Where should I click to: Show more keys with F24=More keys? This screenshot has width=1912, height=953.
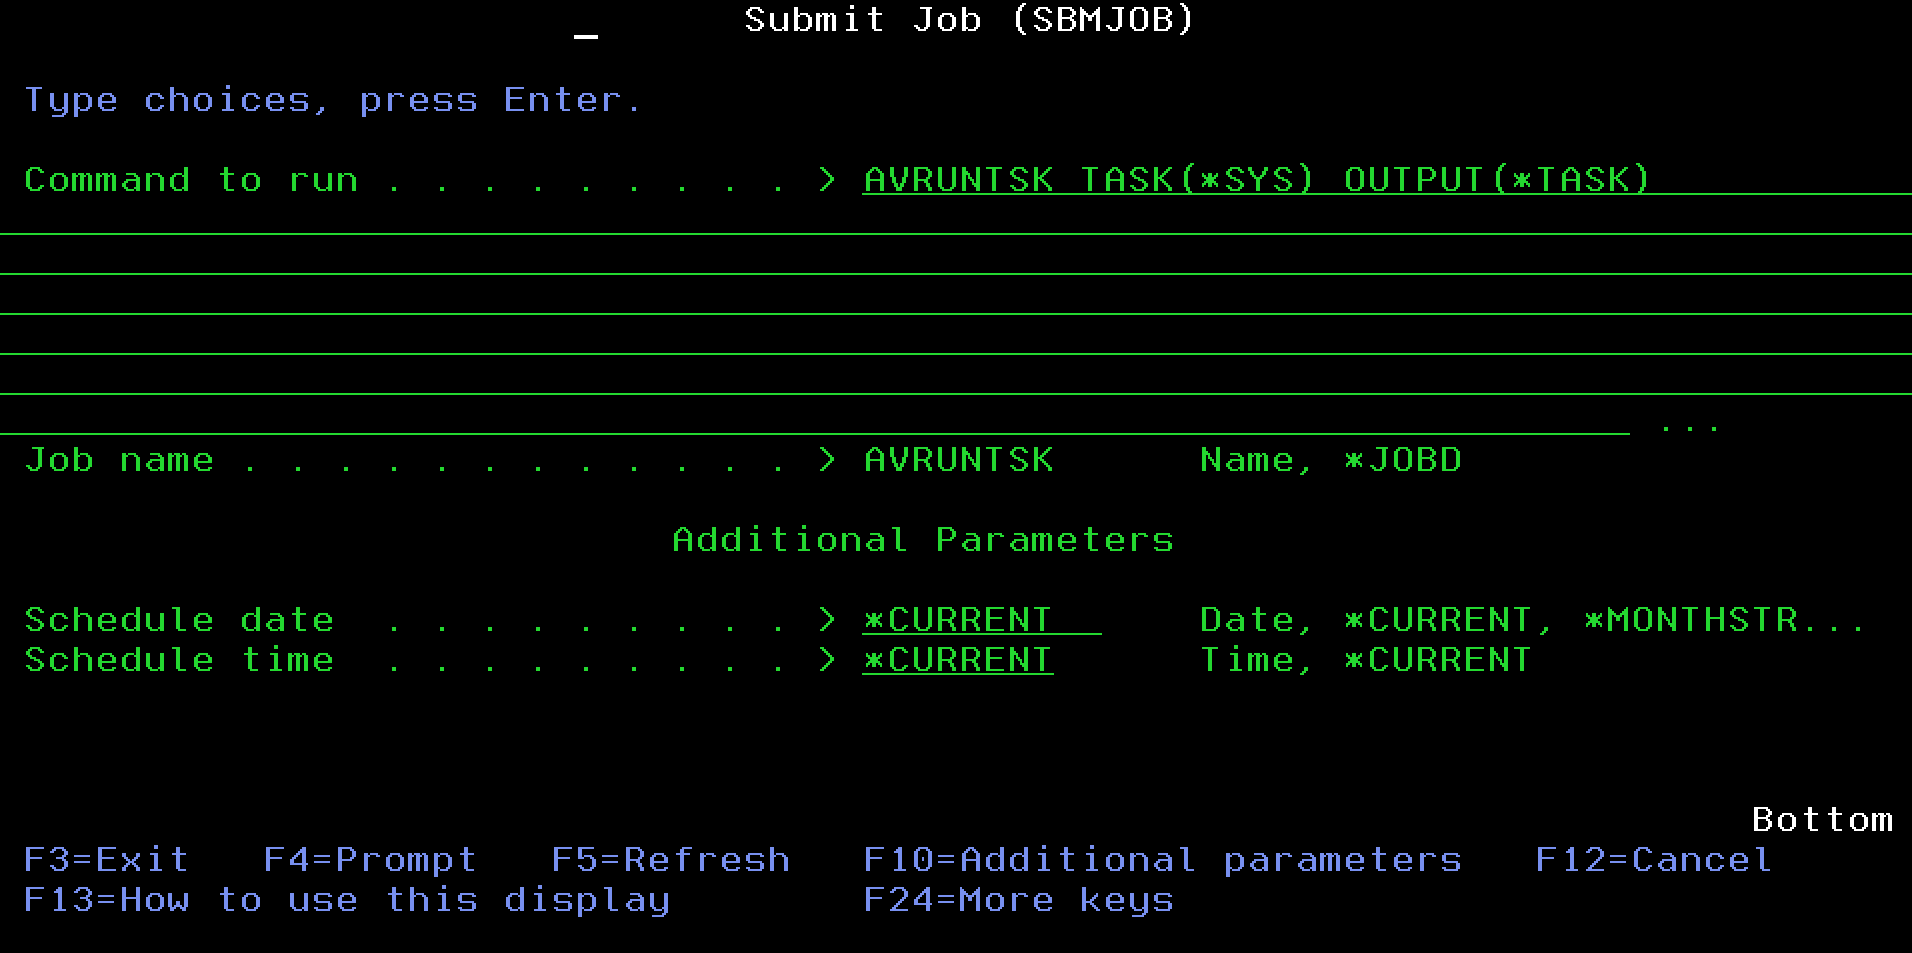click(1018, 900)
